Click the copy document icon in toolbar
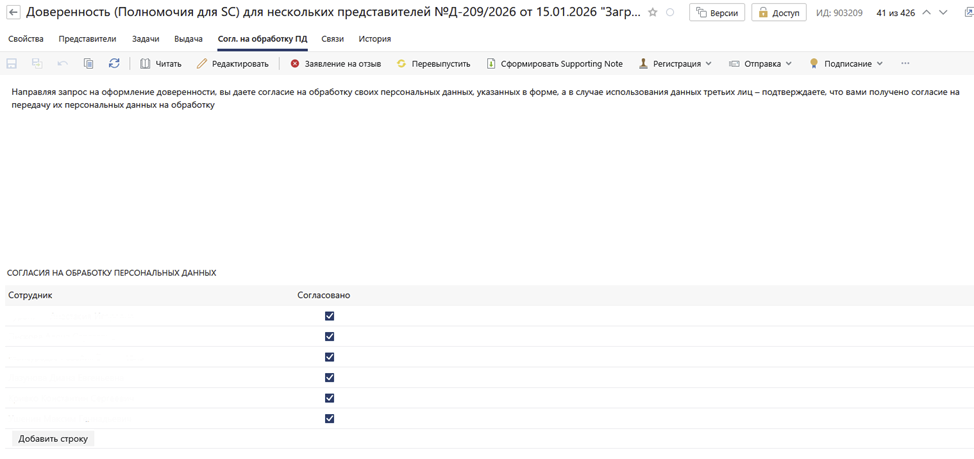This screenshot has height=459, width=974. [88, 64]
